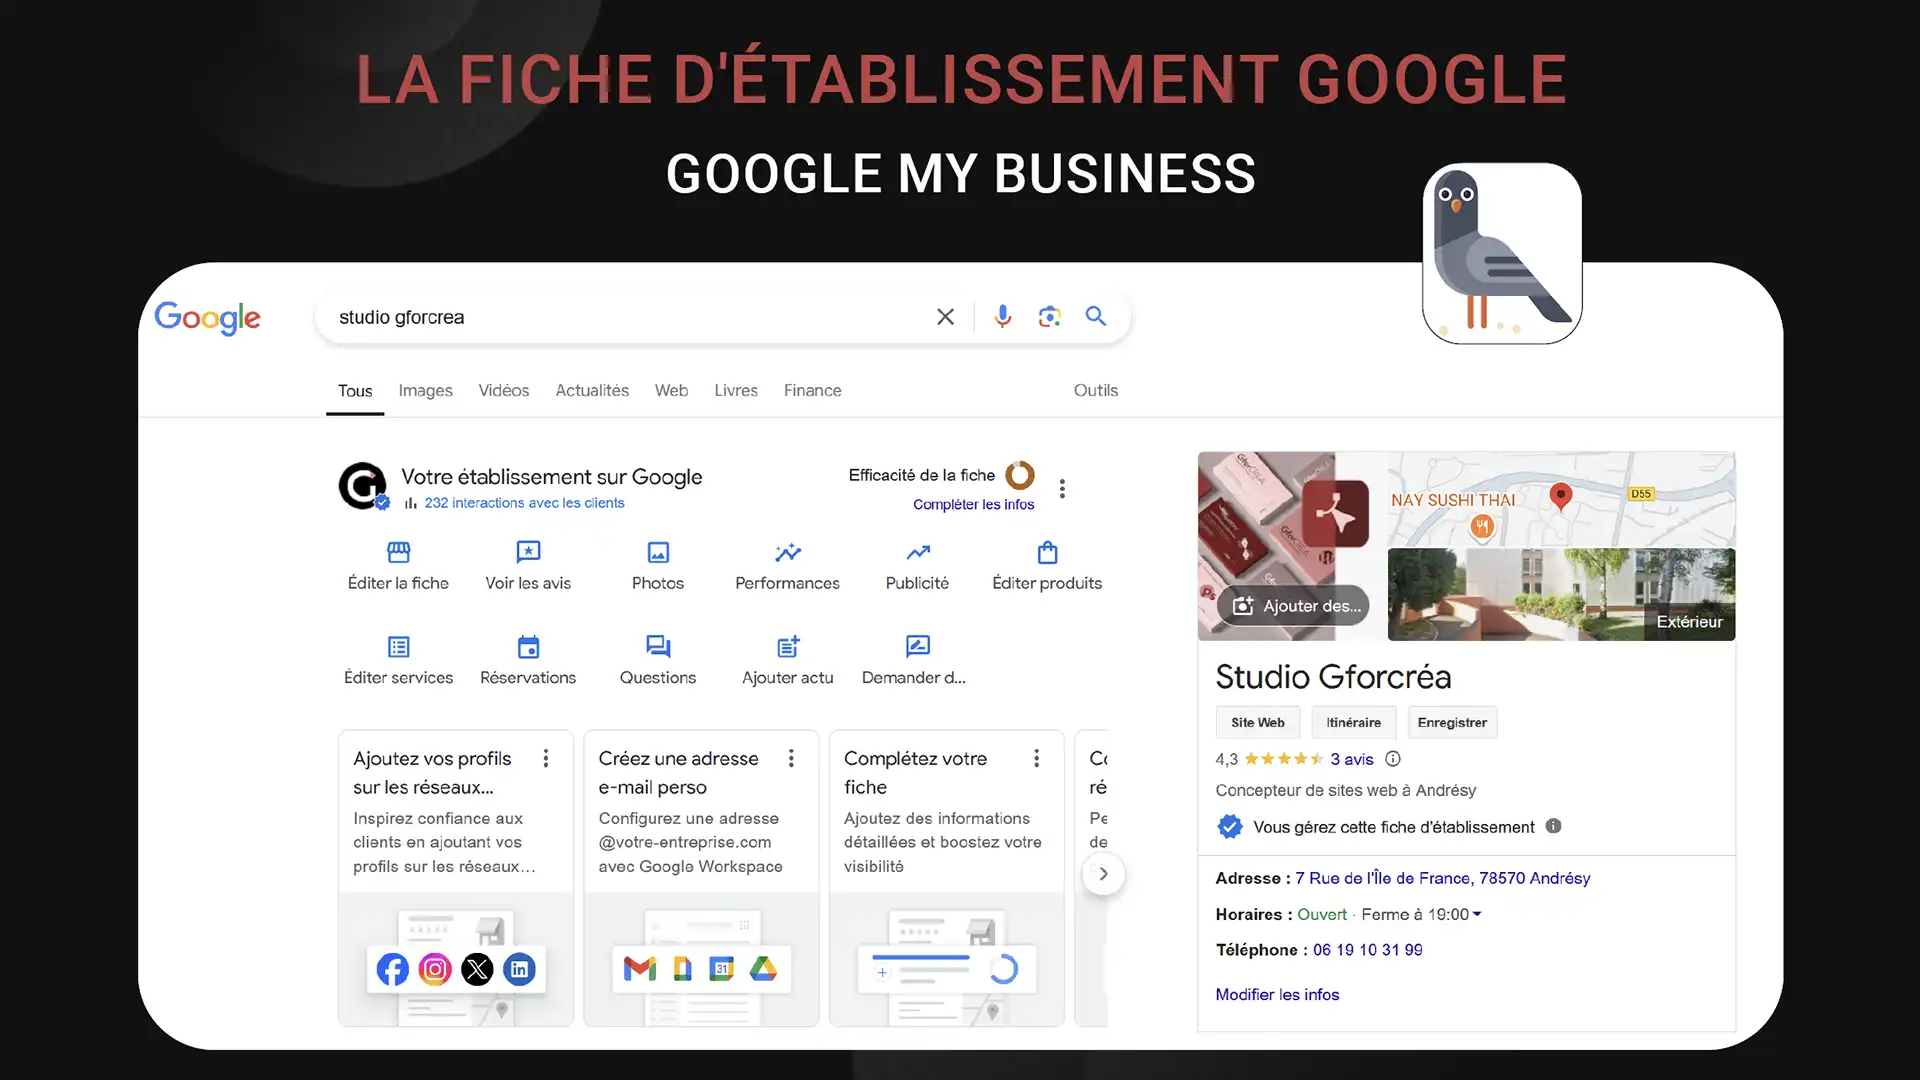Screen dimensions: 1920x1080
Task: Open Outils search tools
Action: tap(1096, 391)
